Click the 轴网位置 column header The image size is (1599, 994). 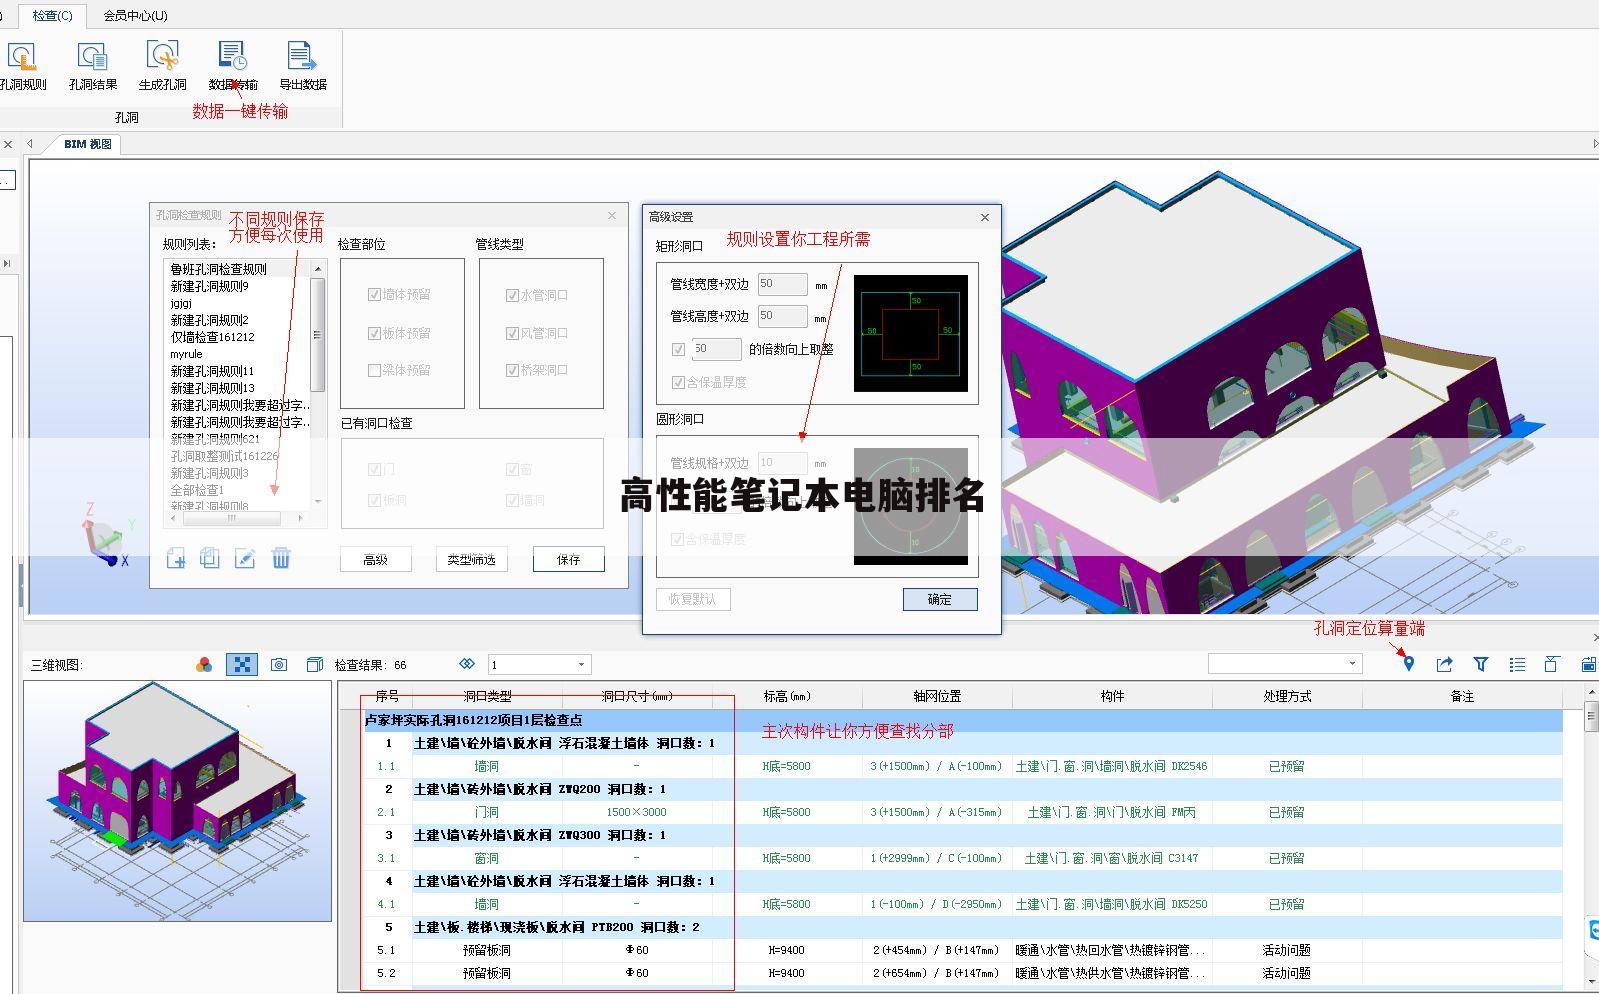click(x=937, y=696)
